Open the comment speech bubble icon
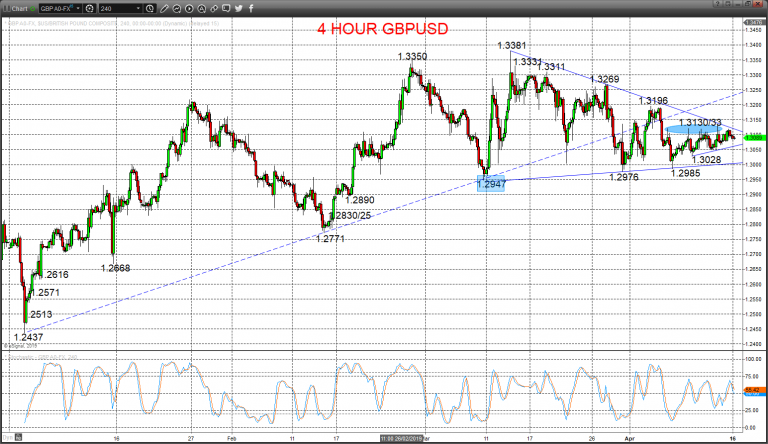 click(226, 8)
